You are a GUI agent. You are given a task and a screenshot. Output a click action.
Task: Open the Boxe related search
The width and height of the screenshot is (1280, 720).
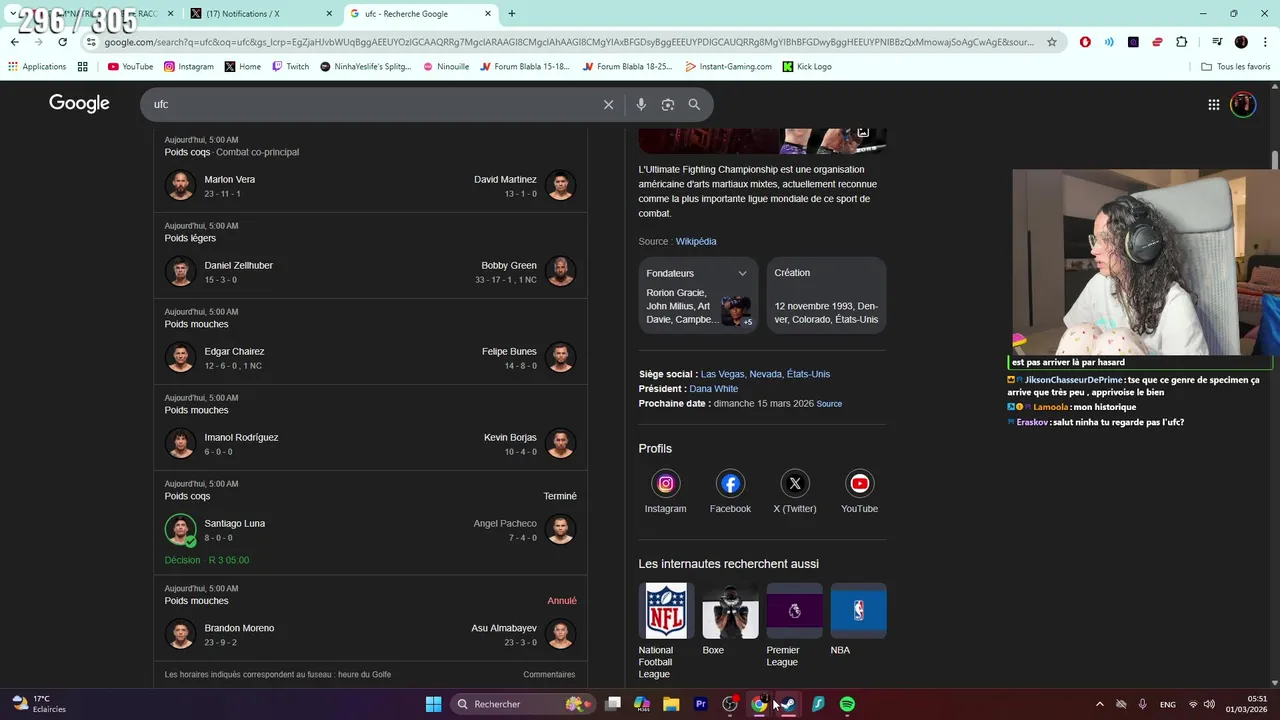click(730, 619)
